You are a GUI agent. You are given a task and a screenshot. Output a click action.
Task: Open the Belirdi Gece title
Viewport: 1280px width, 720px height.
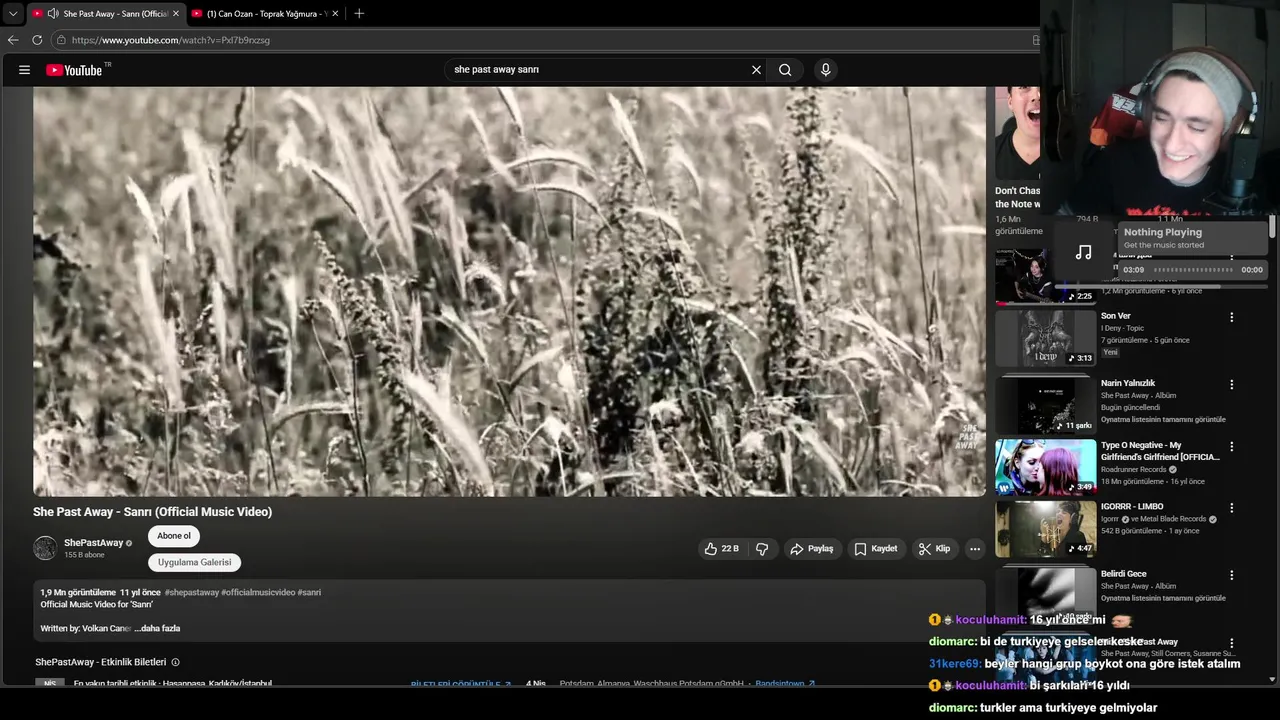click(1124, 574)
